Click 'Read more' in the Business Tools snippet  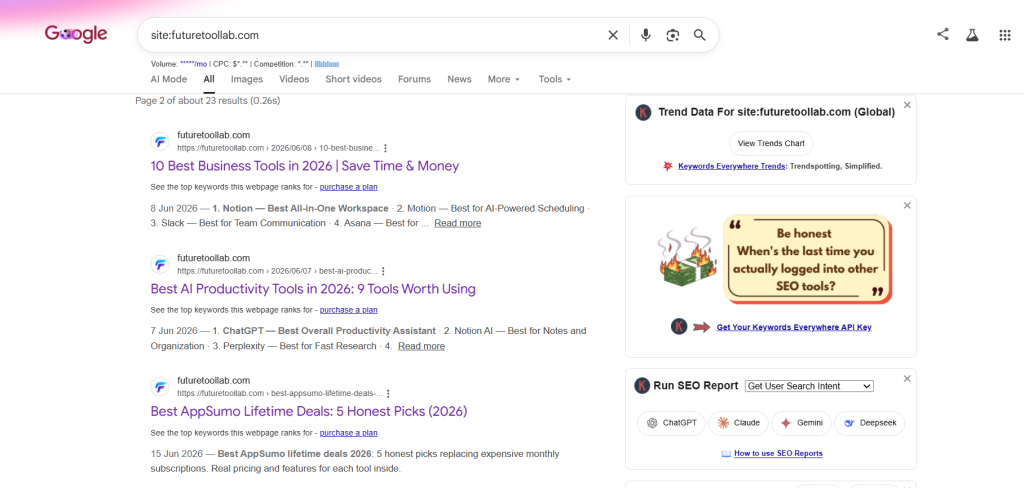pyautogui.click(x=457, y=223)
